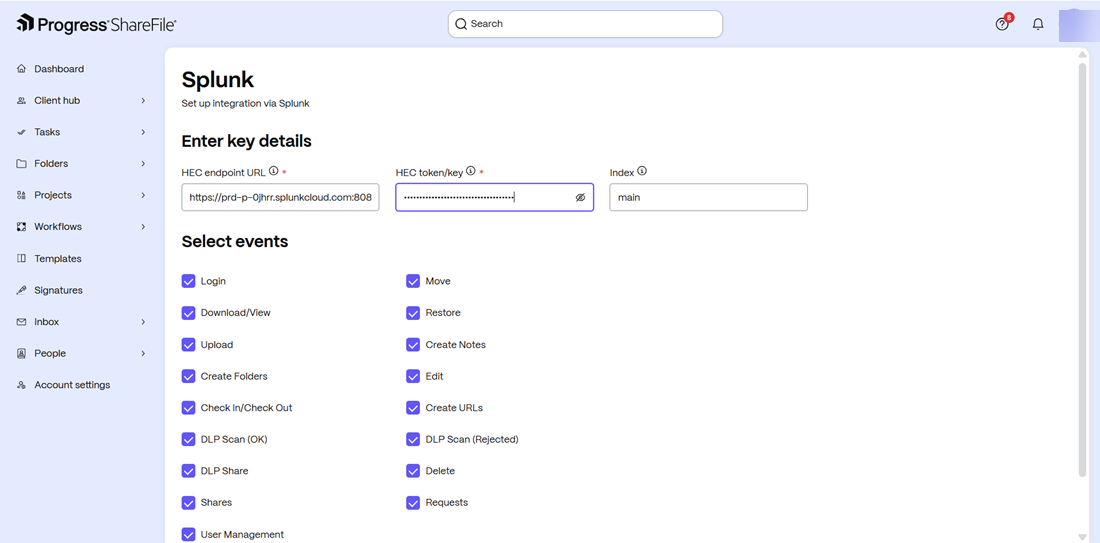Click the Workflows icon in sidebar

click(21, 227)
